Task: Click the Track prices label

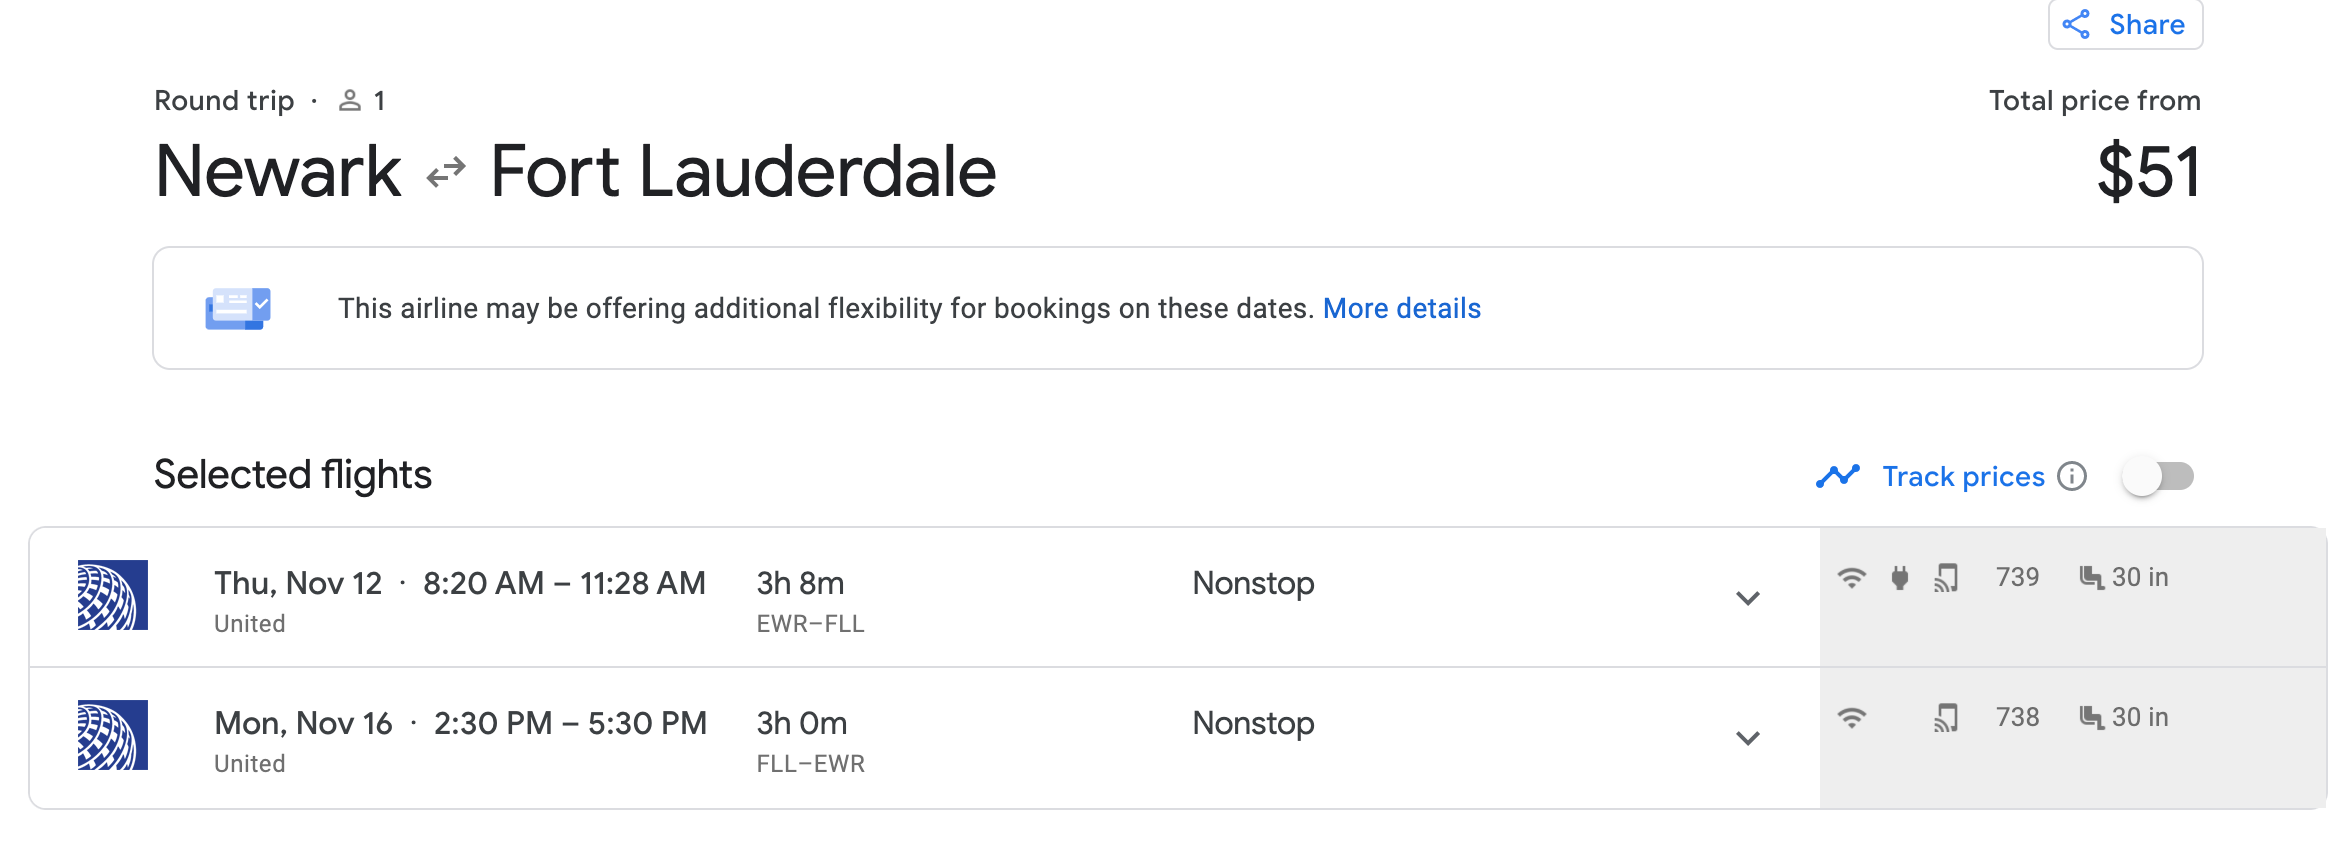Action: 1963,477
